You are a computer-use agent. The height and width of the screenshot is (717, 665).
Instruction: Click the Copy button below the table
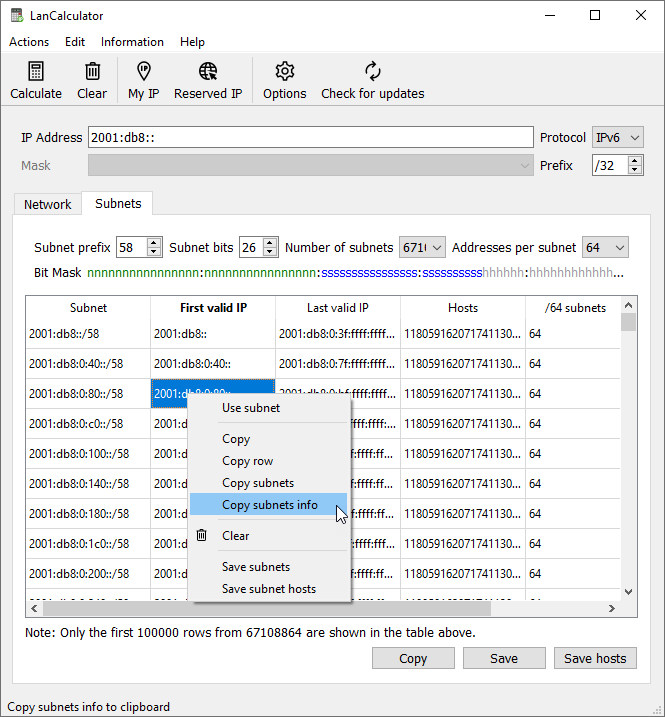coord(413,658)
